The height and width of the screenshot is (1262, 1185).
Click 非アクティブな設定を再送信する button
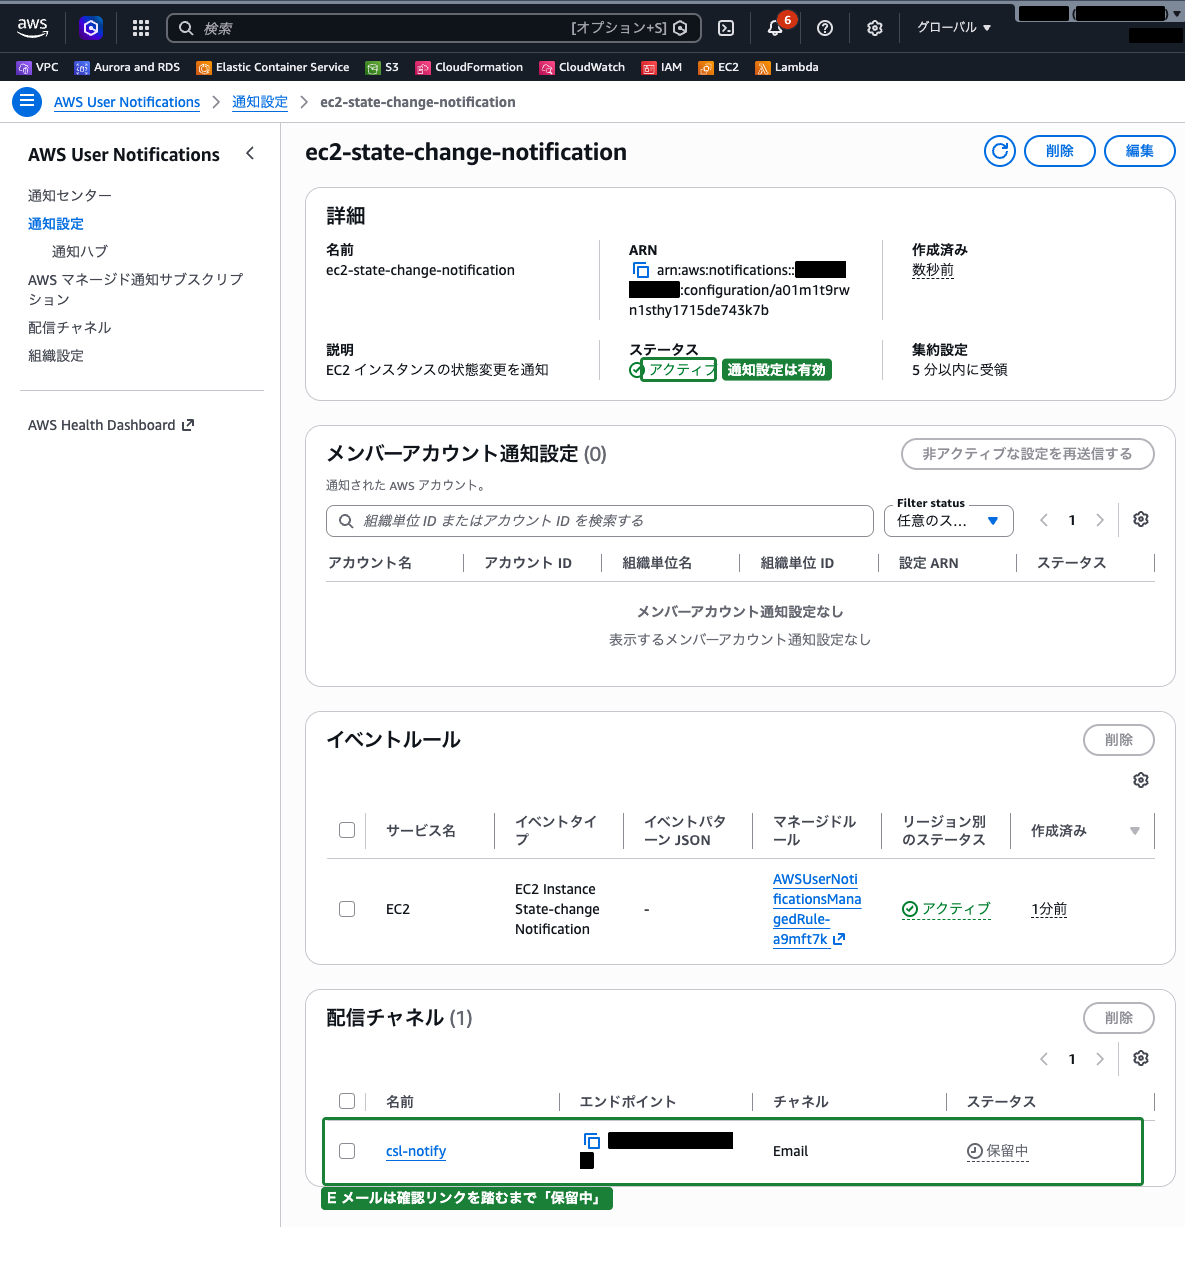point(1028,454)
